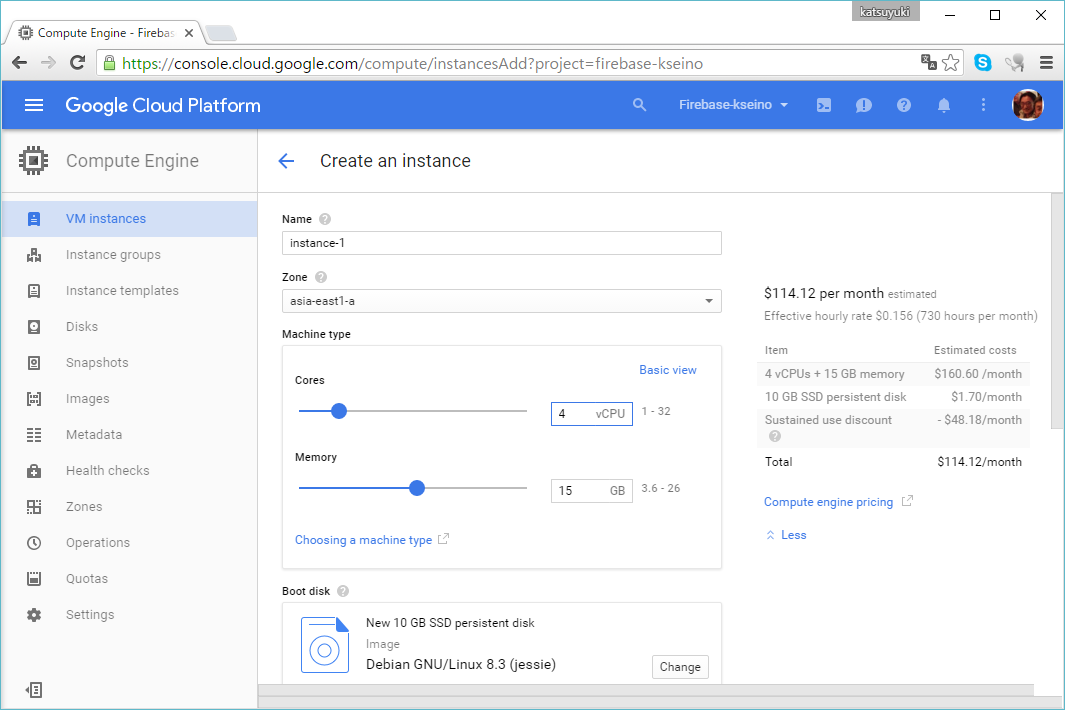Click the Name field help icon
The height and width of the screenshot is (710, 1065).
click(325, 219)
